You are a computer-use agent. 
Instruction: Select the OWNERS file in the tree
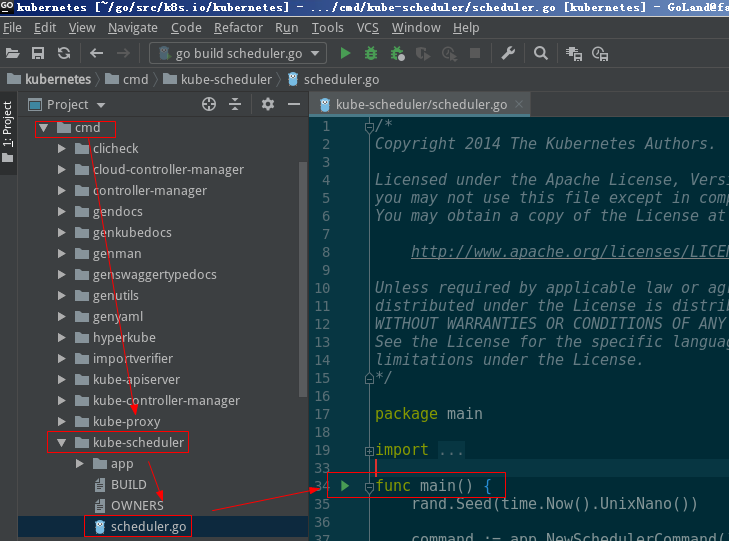click(129, 506)
